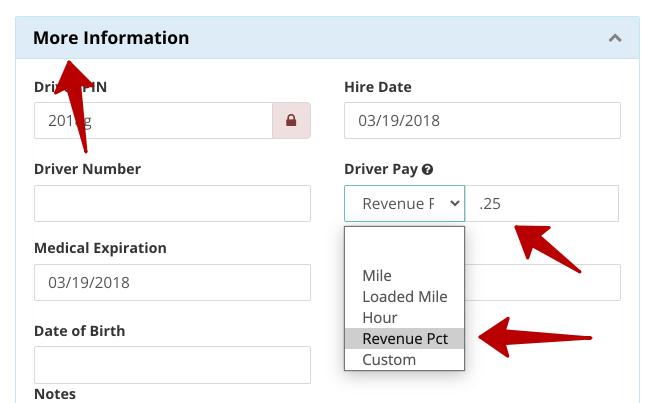Click the Driver Number input field
The width and height of the screenshot is (649, 403).
click(x=172, y=203)
